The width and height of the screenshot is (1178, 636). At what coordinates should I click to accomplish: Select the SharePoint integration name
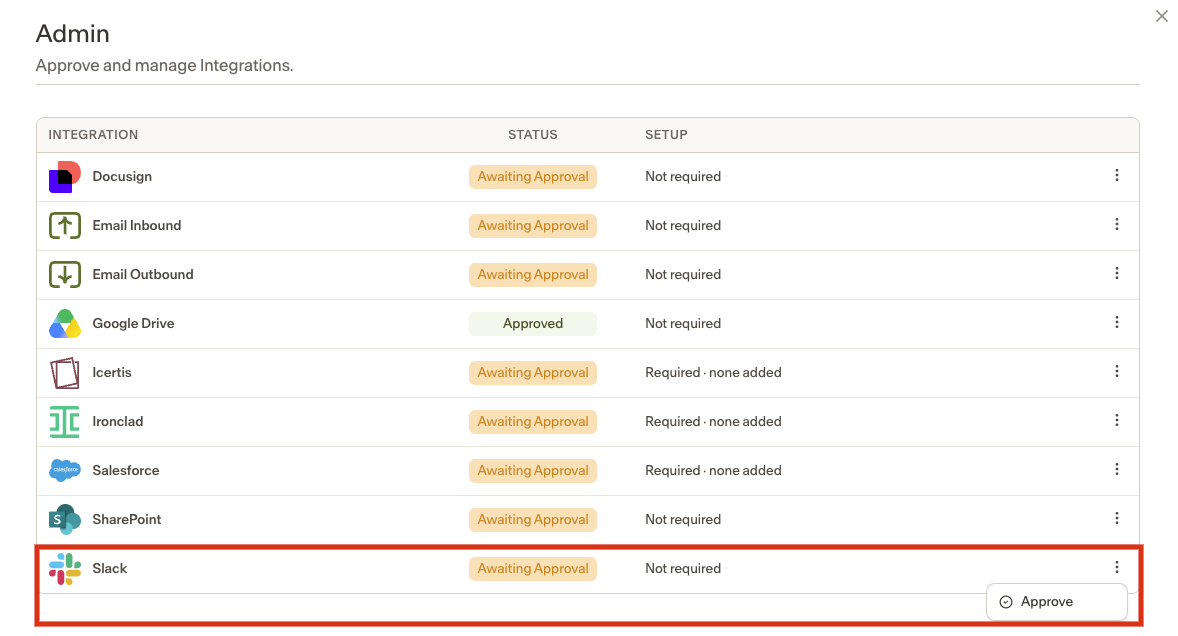pyautogui.click(x=127, y=520)
